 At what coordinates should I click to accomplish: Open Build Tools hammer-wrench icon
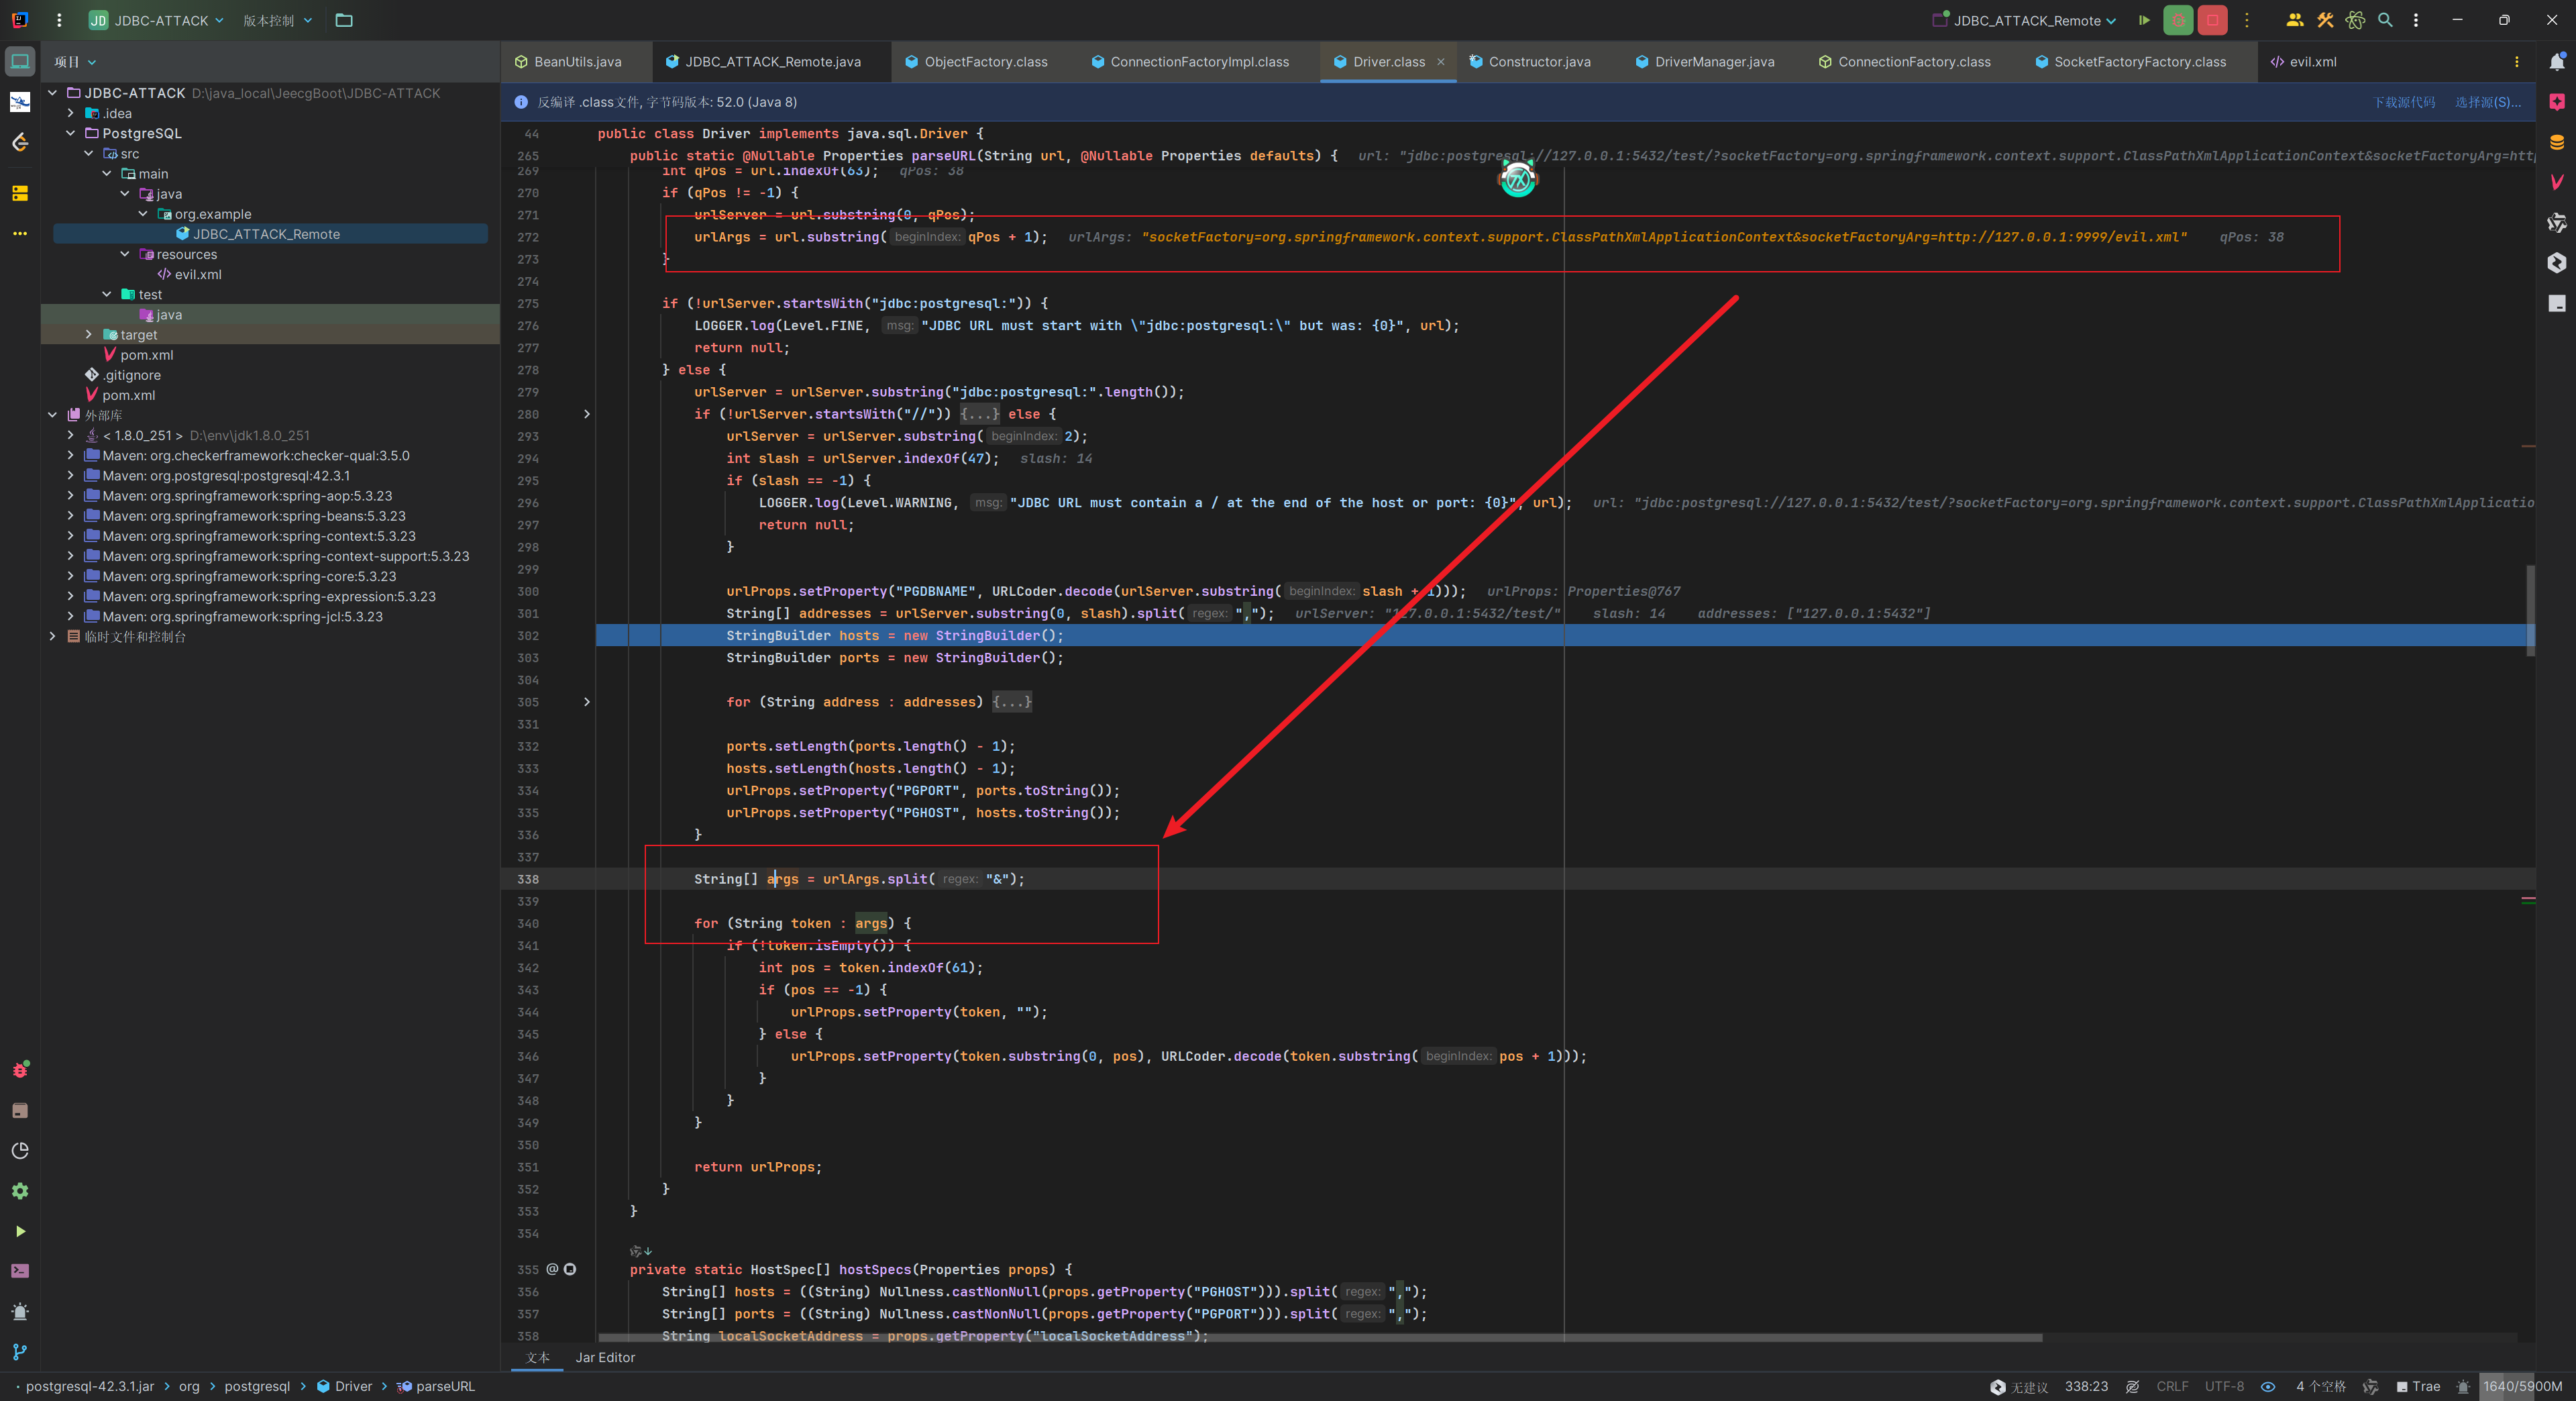tap(2325, 20)
